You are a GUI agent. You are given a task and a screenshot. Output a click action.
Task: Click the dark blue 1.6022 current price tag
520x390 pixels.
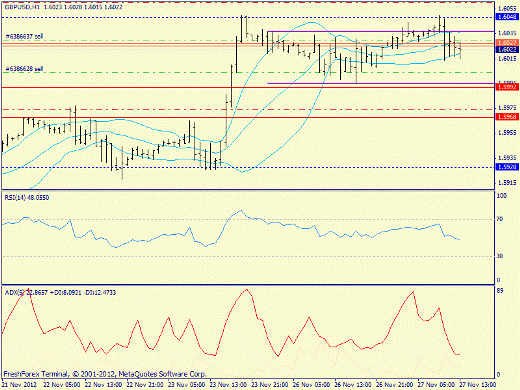pyautogui.click(x=507, y=49)
